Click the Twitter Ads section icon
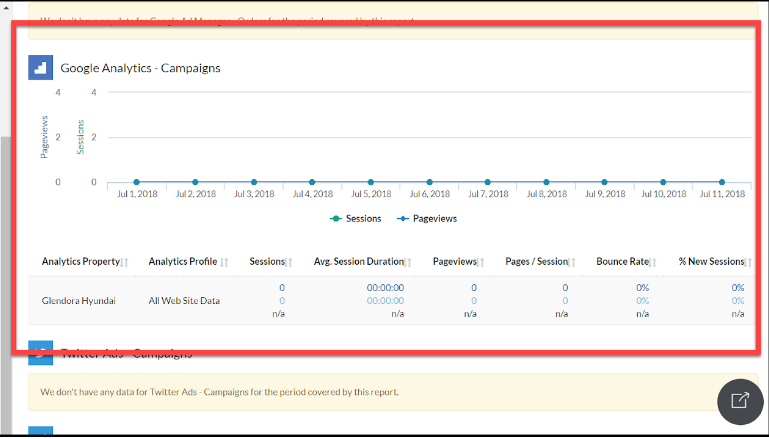Viewport: 769px width, 439px height. click(x=40, y=353)
